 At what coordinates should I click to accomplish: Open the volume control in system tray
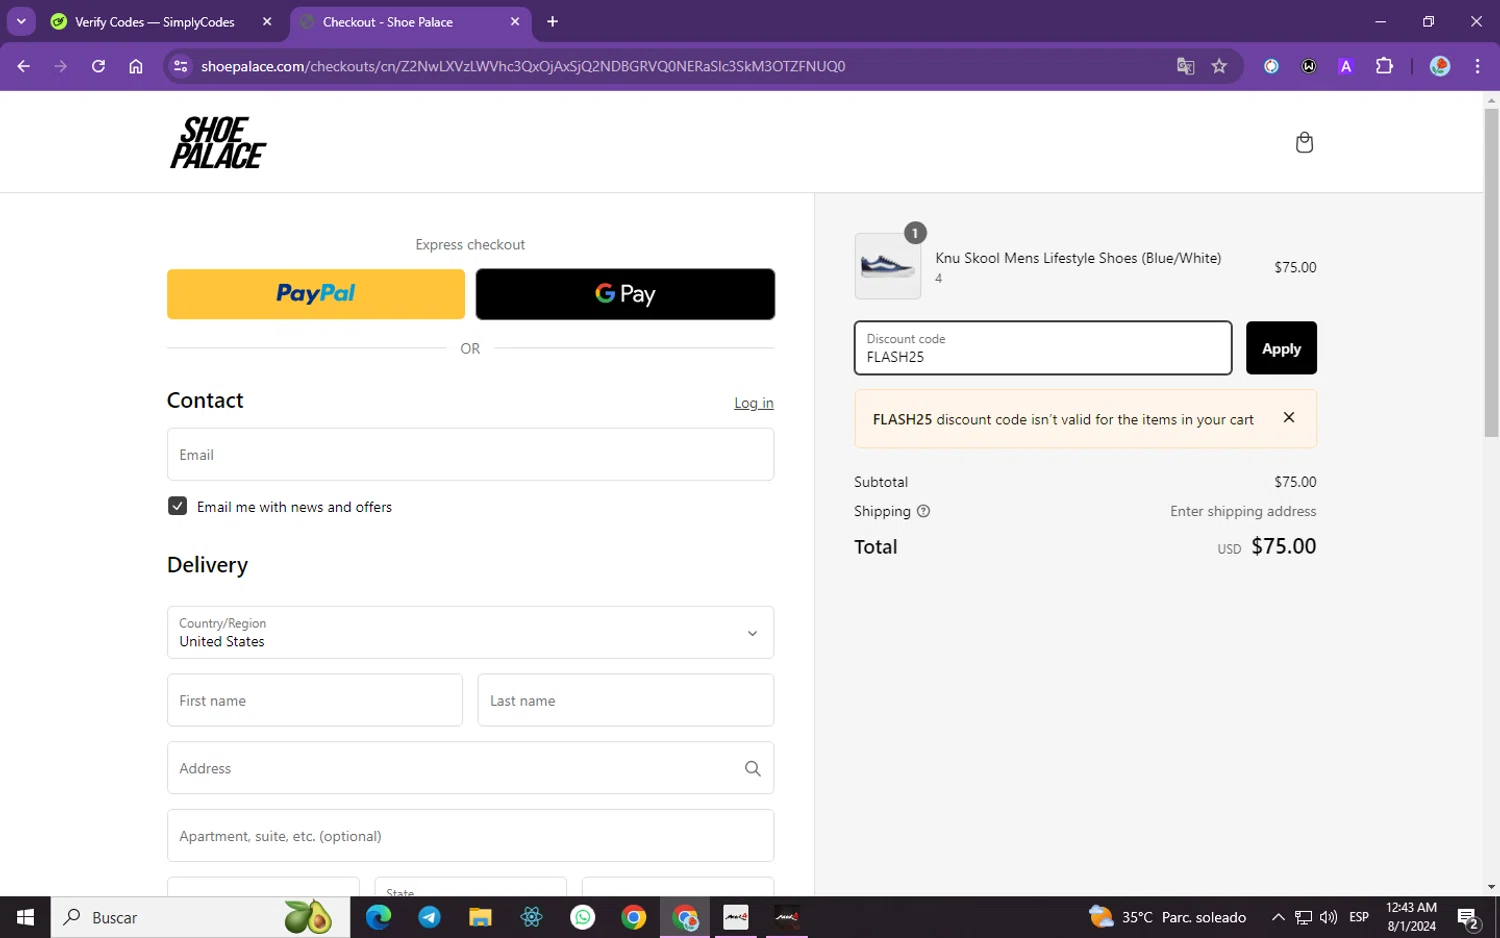(1328, 917)
